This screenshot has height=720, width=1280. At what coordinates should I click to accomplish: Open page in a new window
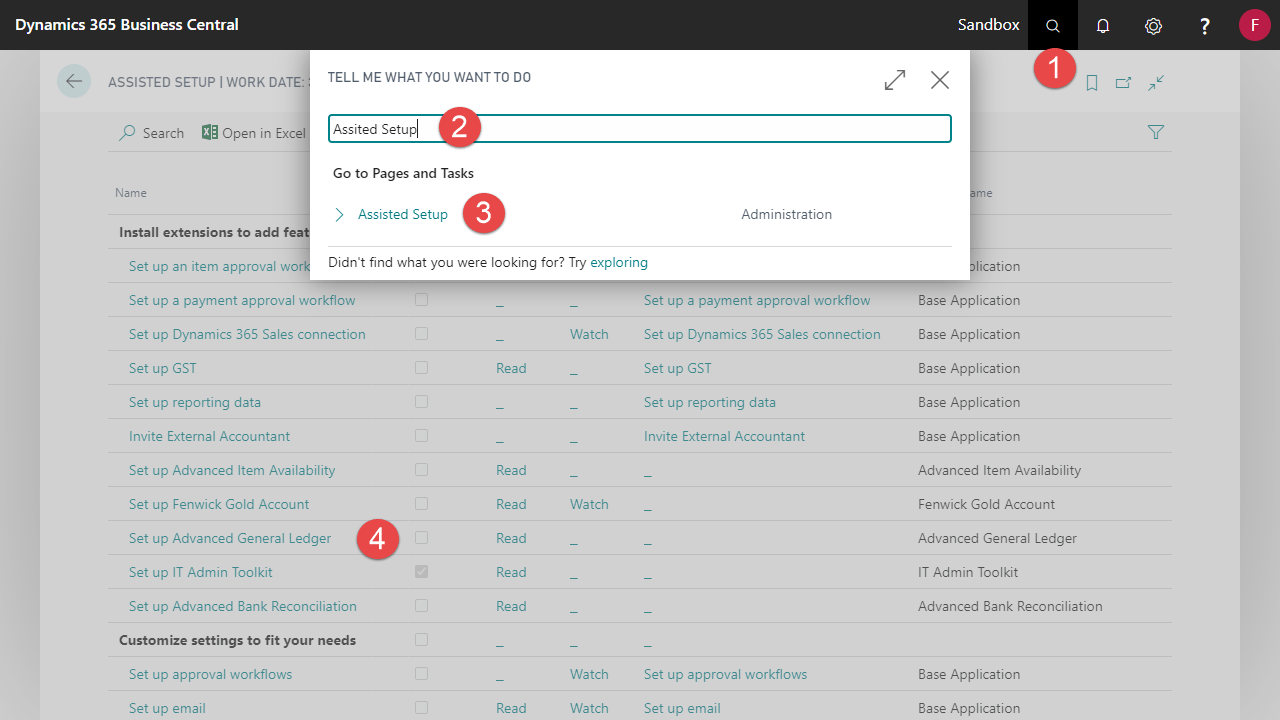[1123, 83]
